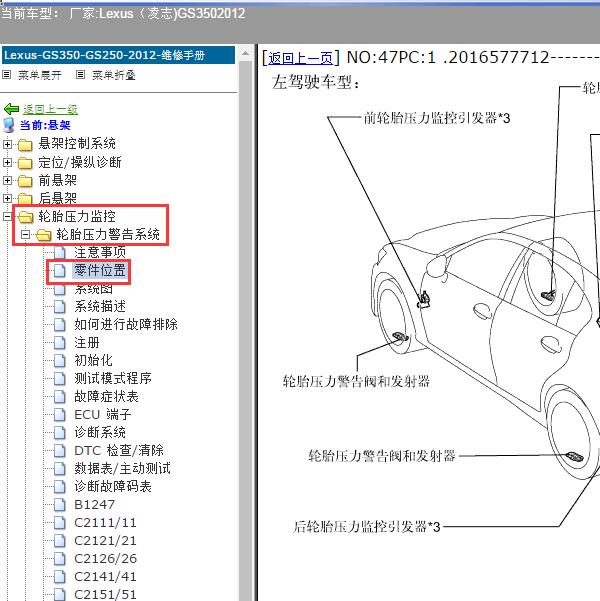
Task: Select the Lexus-GS350-GS250-2012-维修手册 header
Action: click(x=118, y=55)
